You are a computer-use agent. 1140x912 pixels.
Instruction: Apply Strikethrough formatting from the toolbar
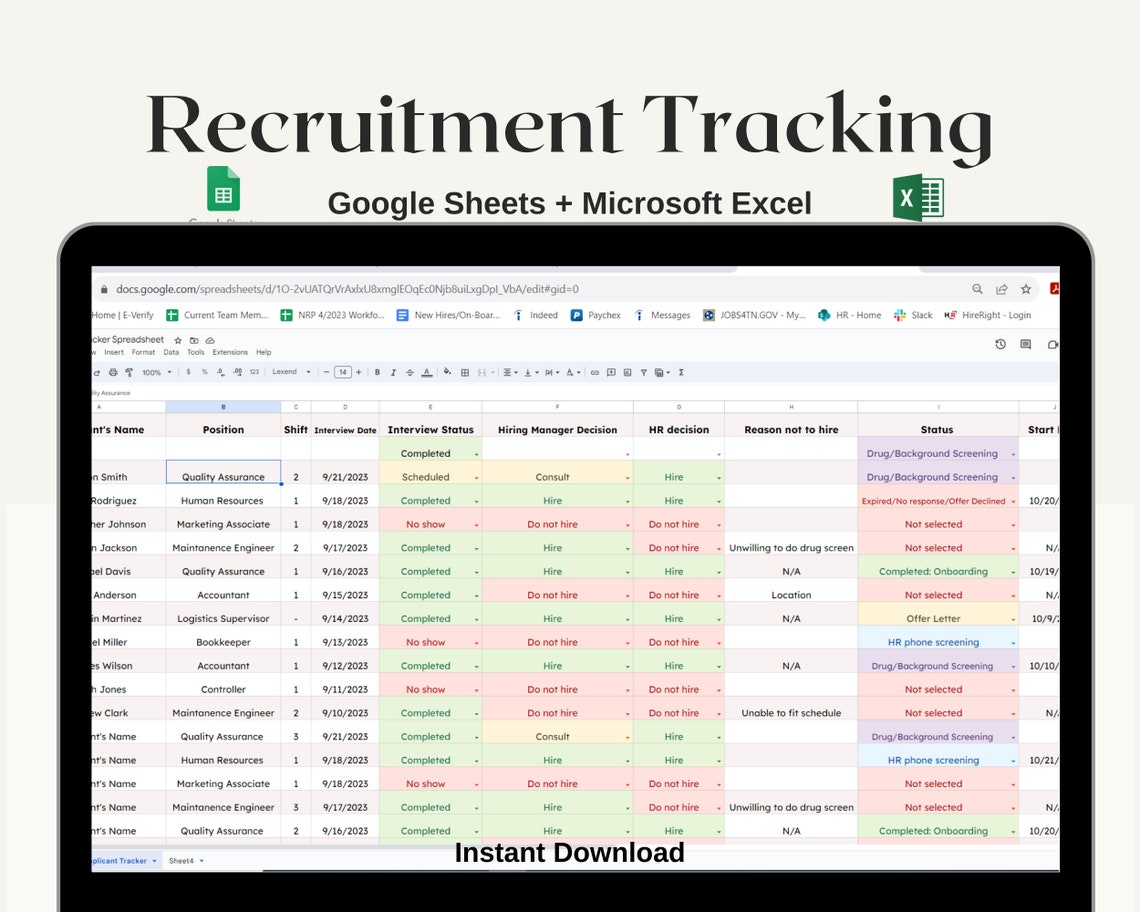pyautogui.click(x=410, y=371)
